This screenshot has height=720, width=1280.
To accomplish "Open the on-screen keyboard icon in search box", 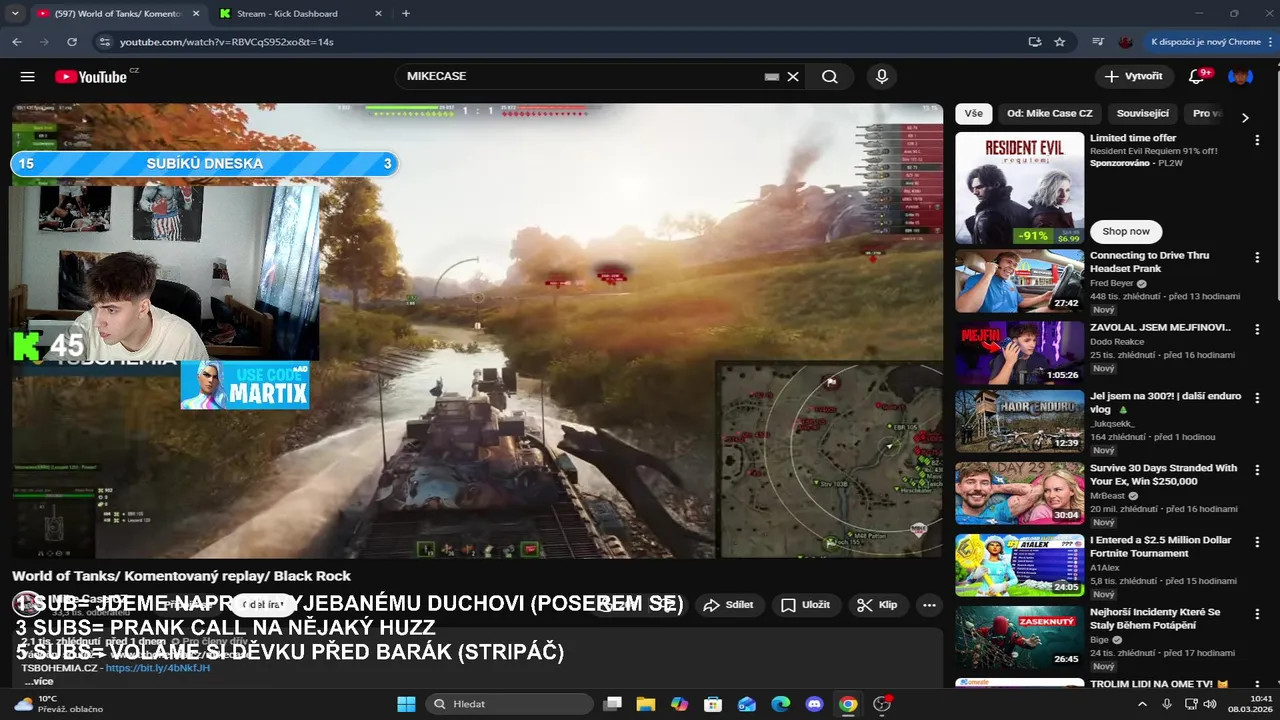I will (x=772, y=76).
